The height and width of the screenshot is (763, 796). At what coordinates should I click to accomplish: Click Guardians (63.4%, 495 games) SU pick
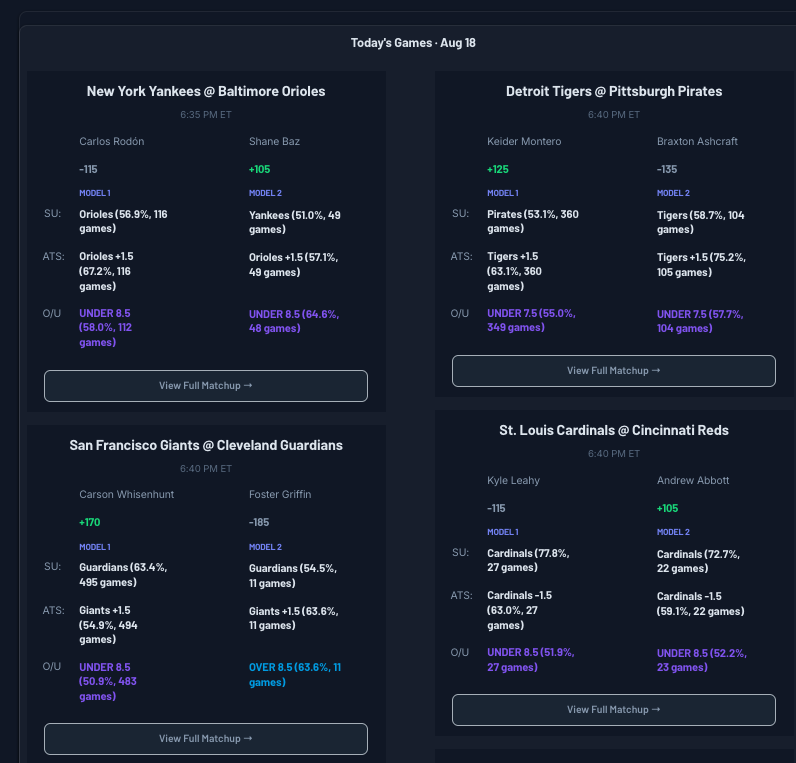point(123,575)
